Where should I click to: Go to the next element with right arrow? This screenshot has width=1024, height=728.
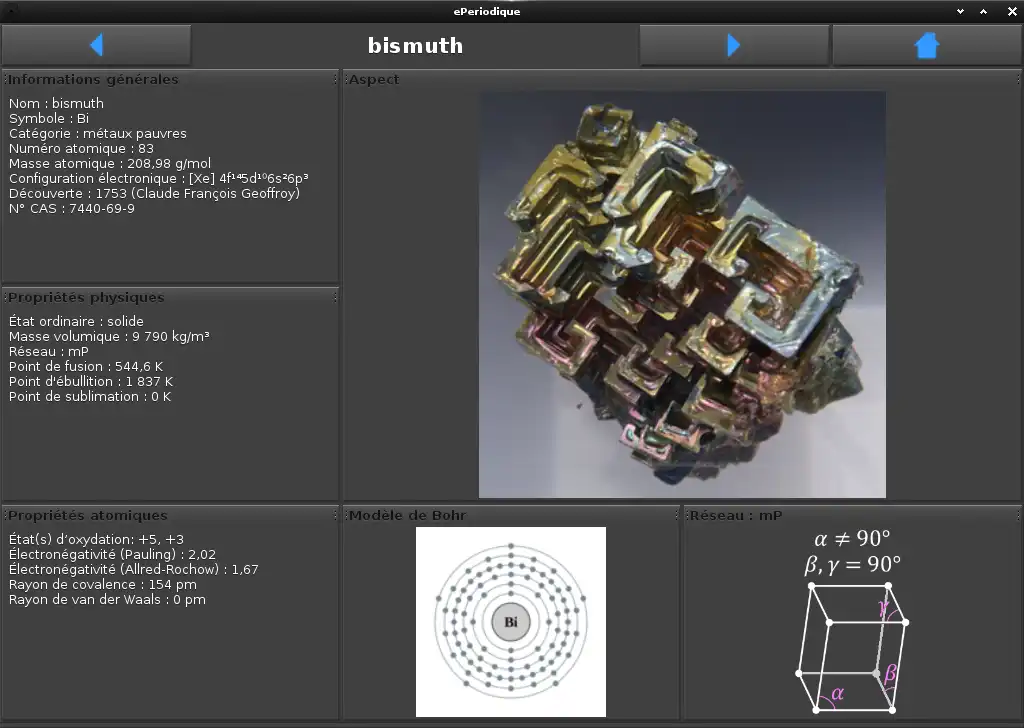pyautogui.click(x=733, y=45)
